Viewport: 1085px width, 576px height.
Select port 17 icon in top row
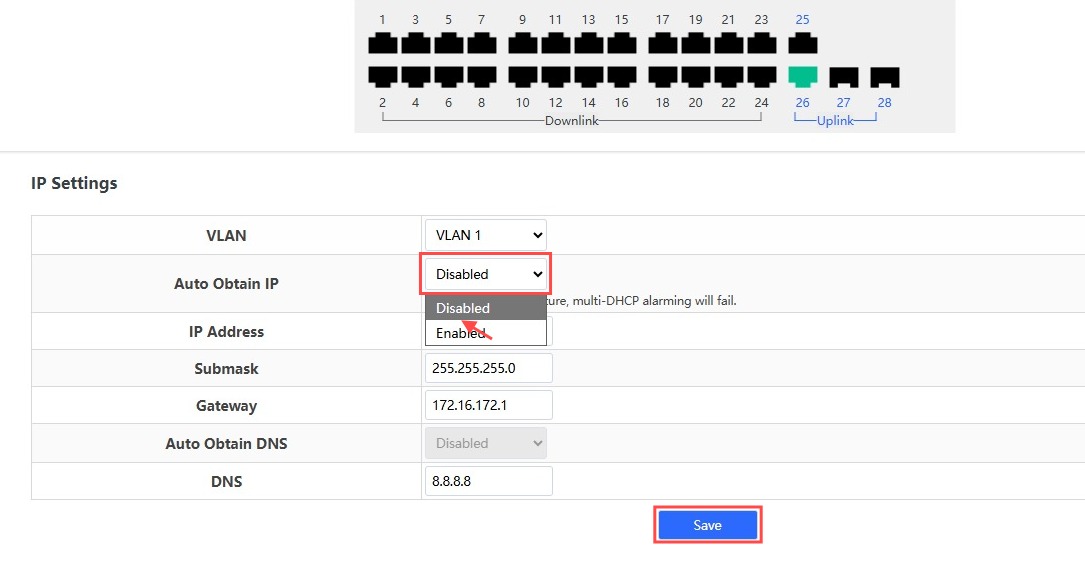[662, 43]
